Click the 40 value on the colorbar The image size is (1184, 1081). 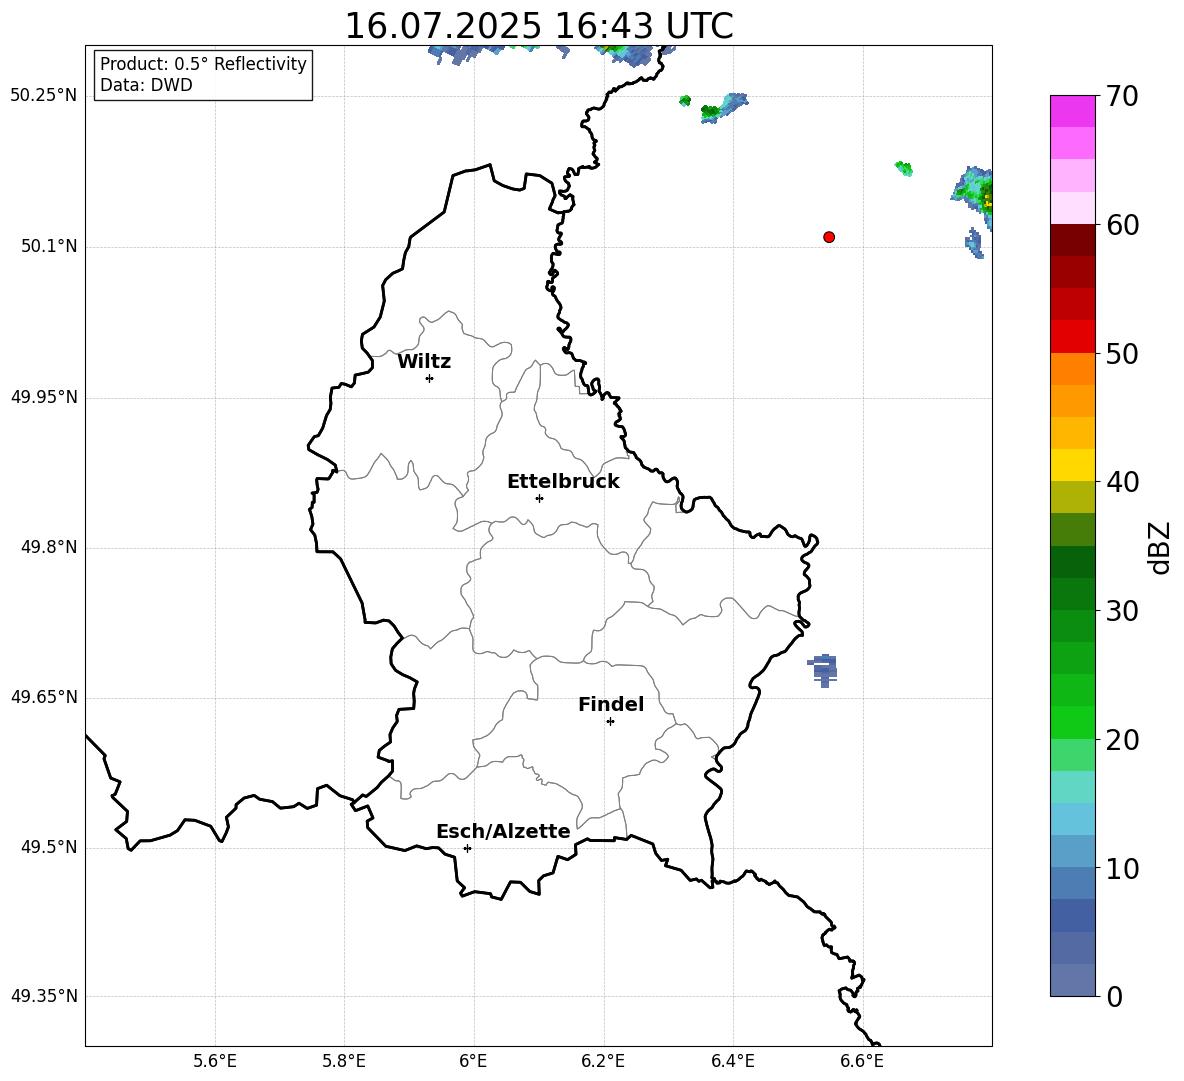1122,482
